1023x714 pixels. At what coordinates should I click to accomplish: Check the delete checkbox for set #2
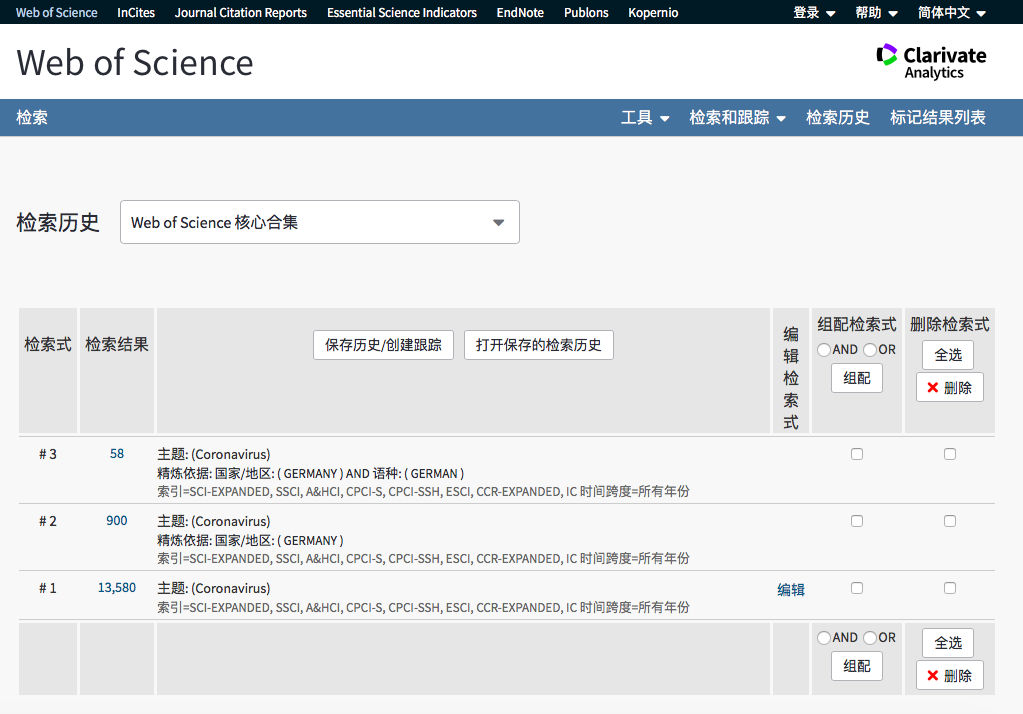950,521
